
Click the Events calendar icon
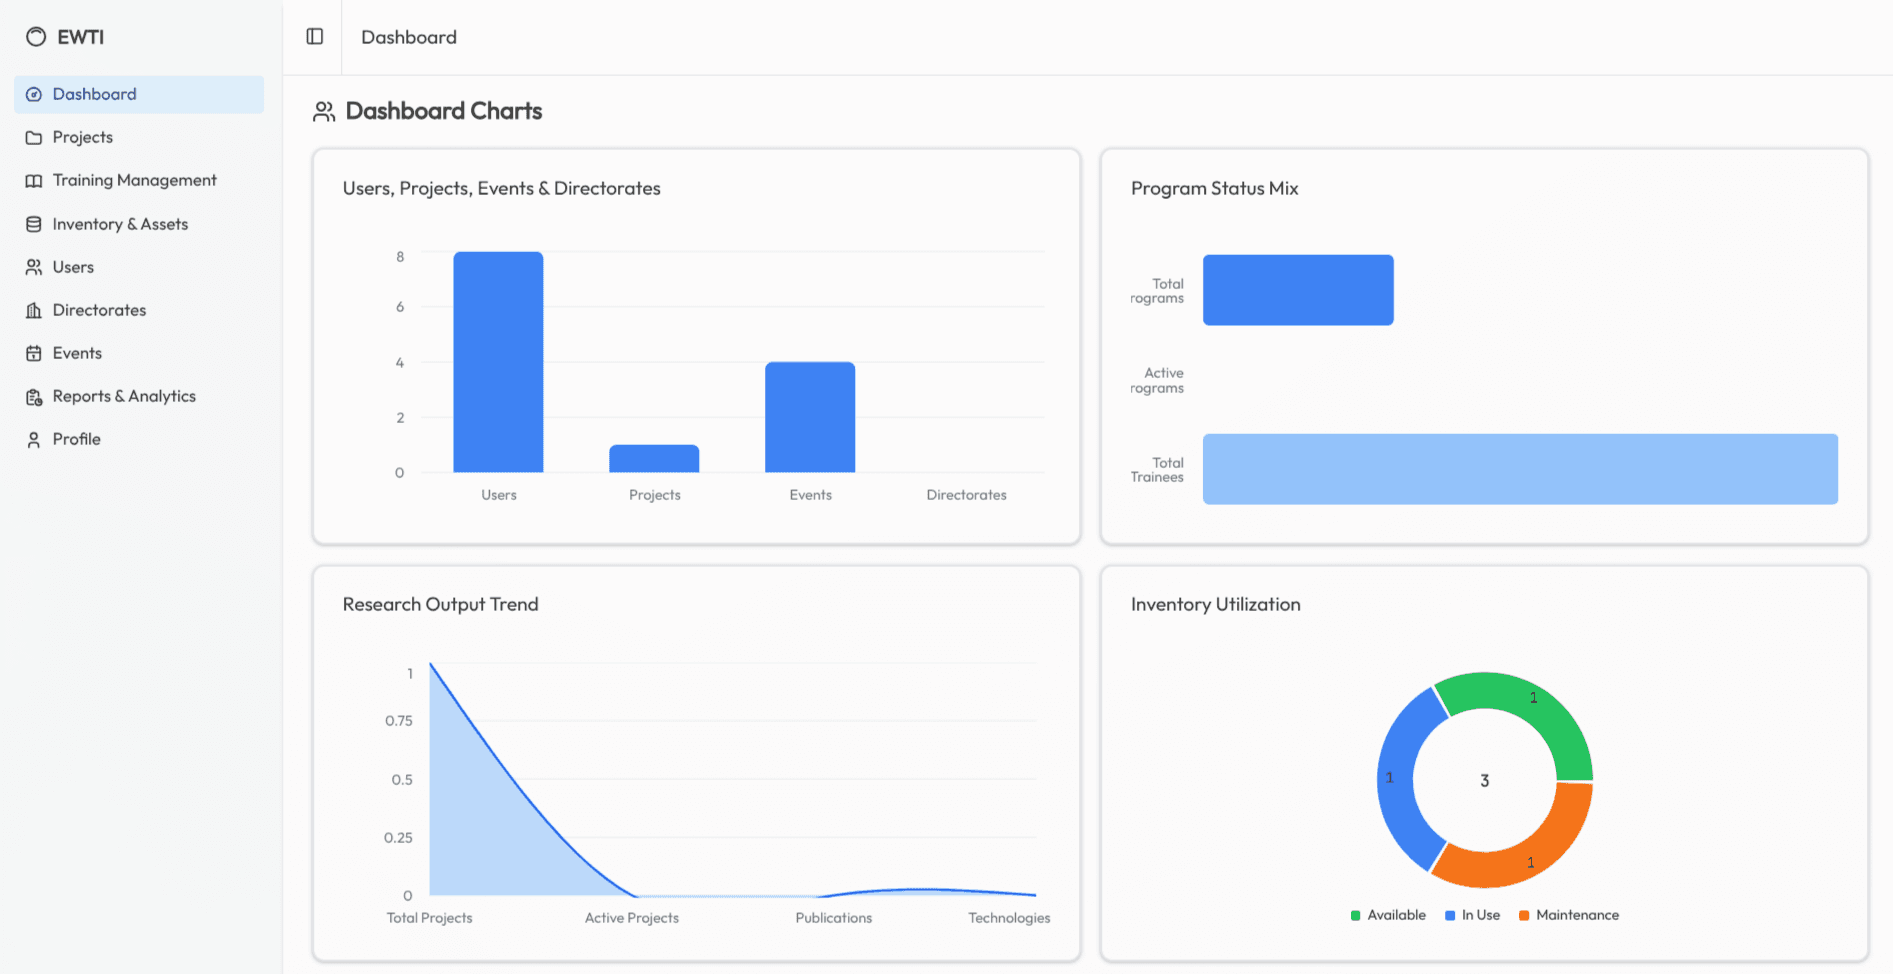(x=34, y=354)
